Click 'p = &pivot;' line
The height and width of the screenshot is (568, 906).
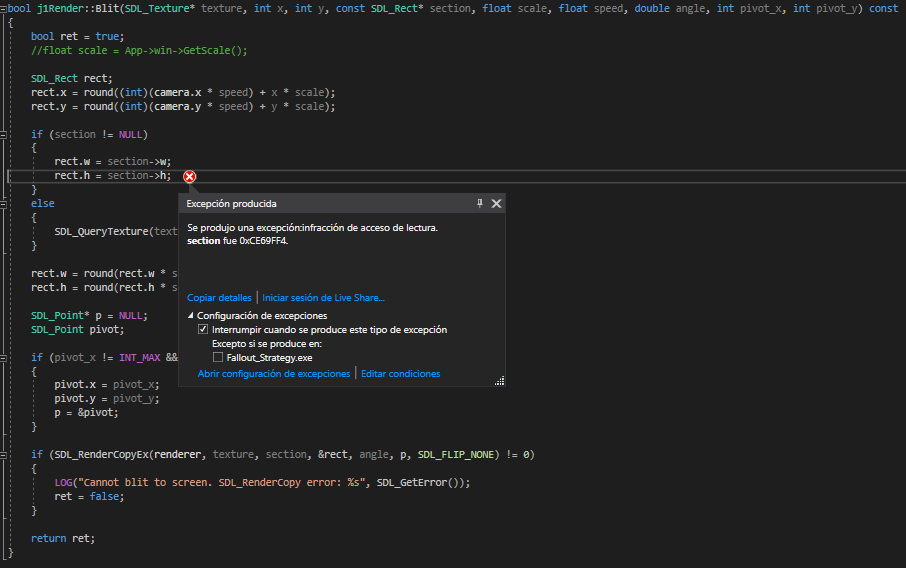[87, 413]
